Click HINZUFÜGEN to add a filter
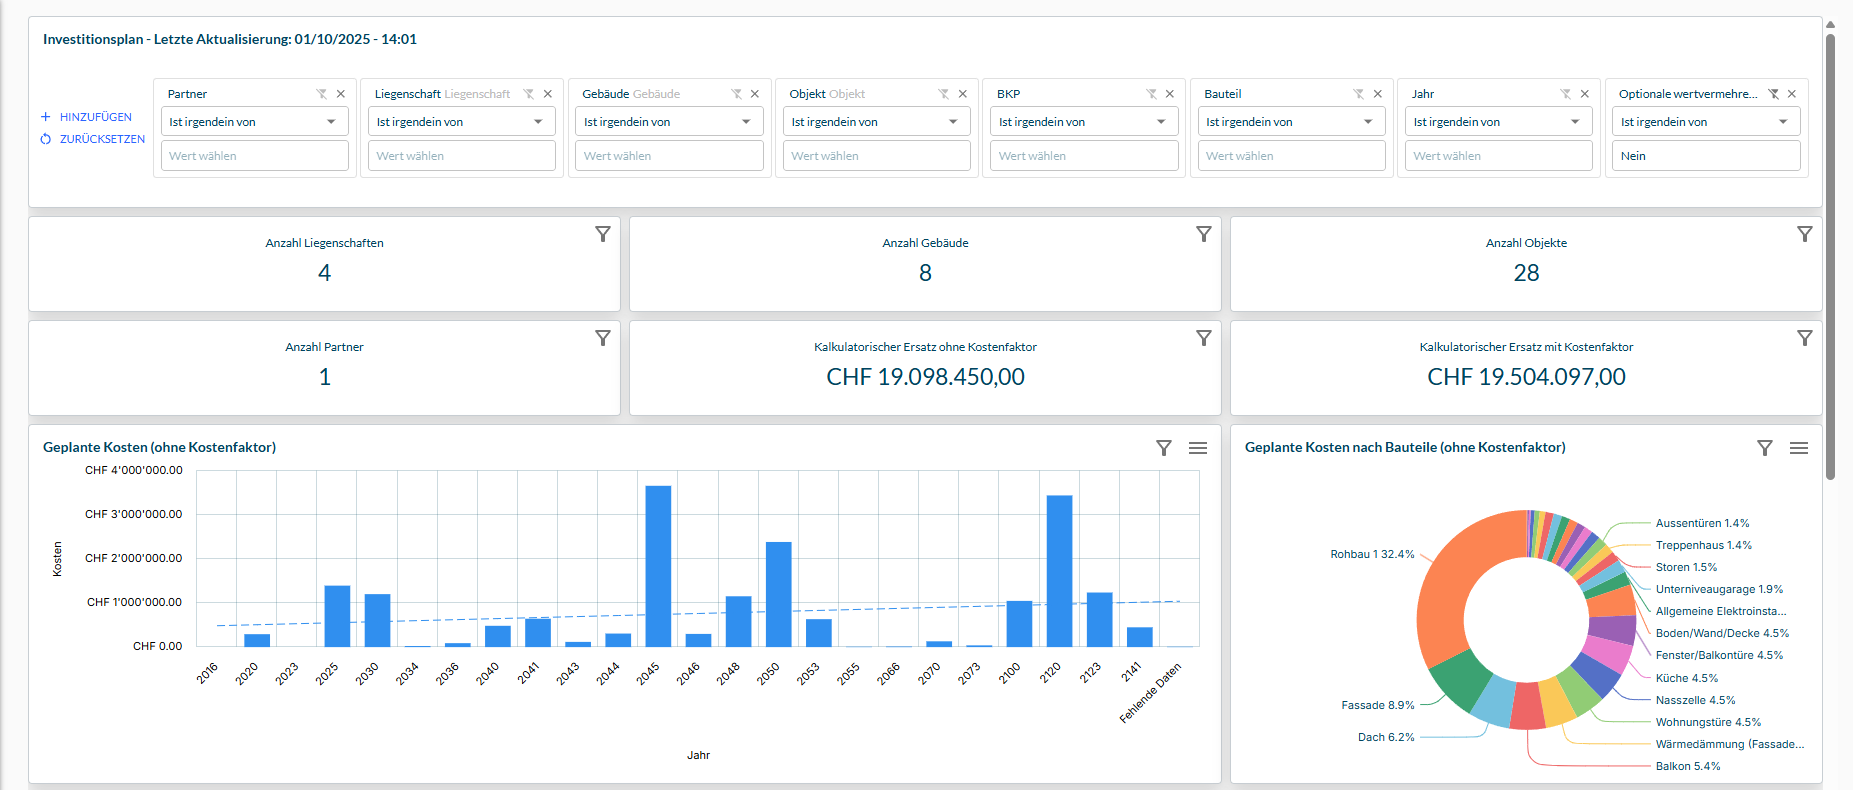1853x790 pixels. click(94, 117)
